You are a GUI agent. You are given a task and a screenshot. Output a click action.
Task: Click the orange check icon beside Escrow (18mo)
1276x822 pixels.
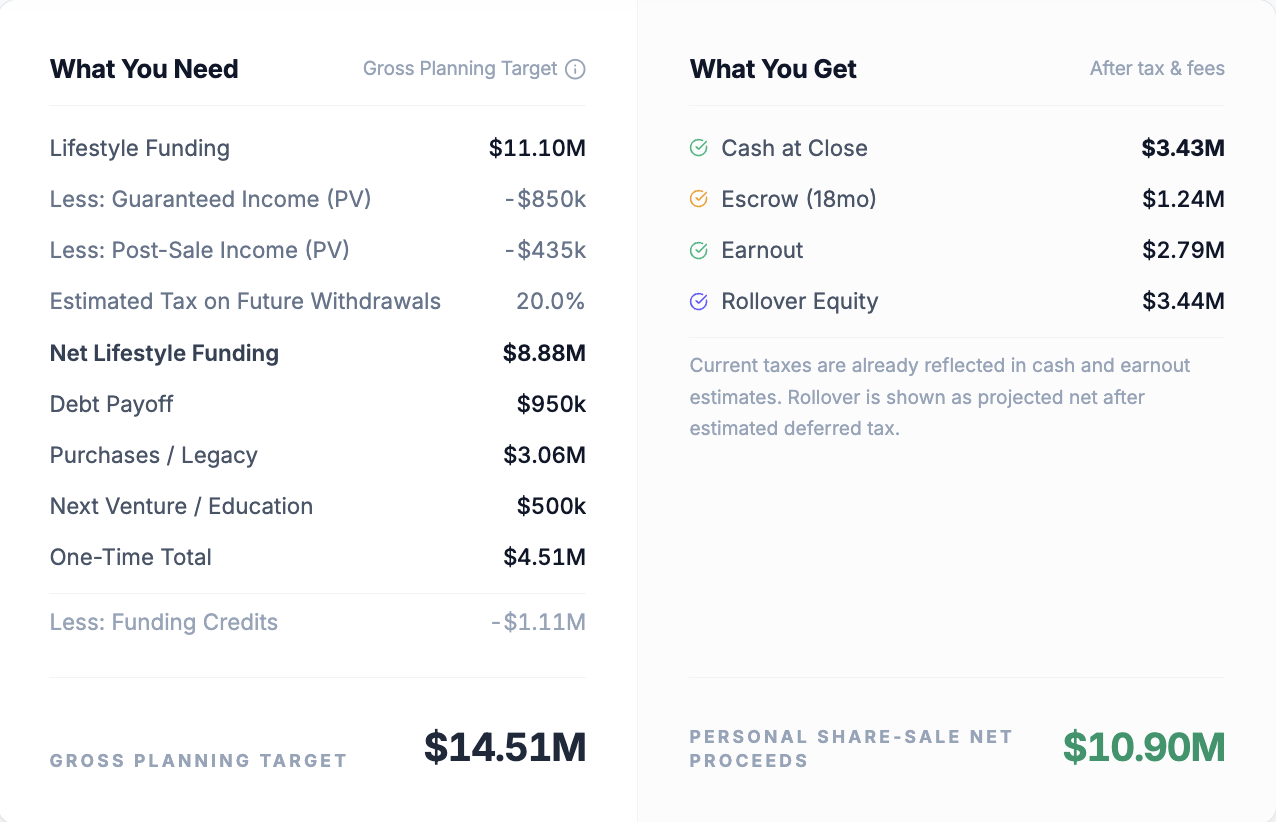pyautogui.click(x=698, y=198)
